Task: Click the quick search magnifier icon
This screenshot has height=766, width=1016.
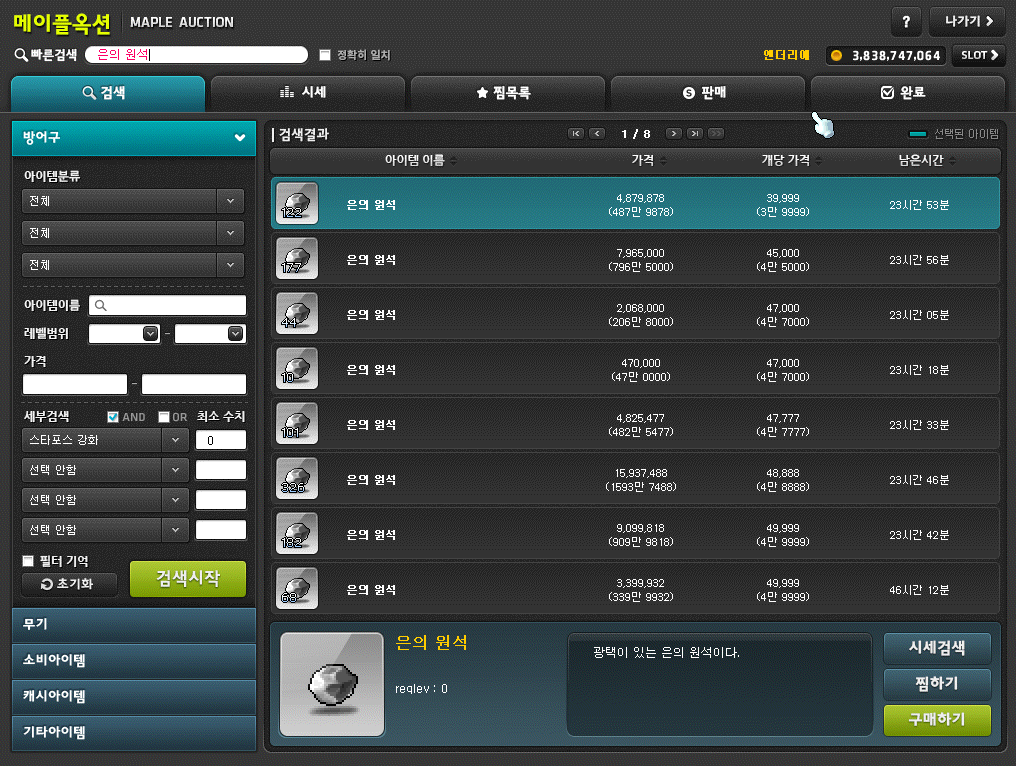Action: [21, 55]
